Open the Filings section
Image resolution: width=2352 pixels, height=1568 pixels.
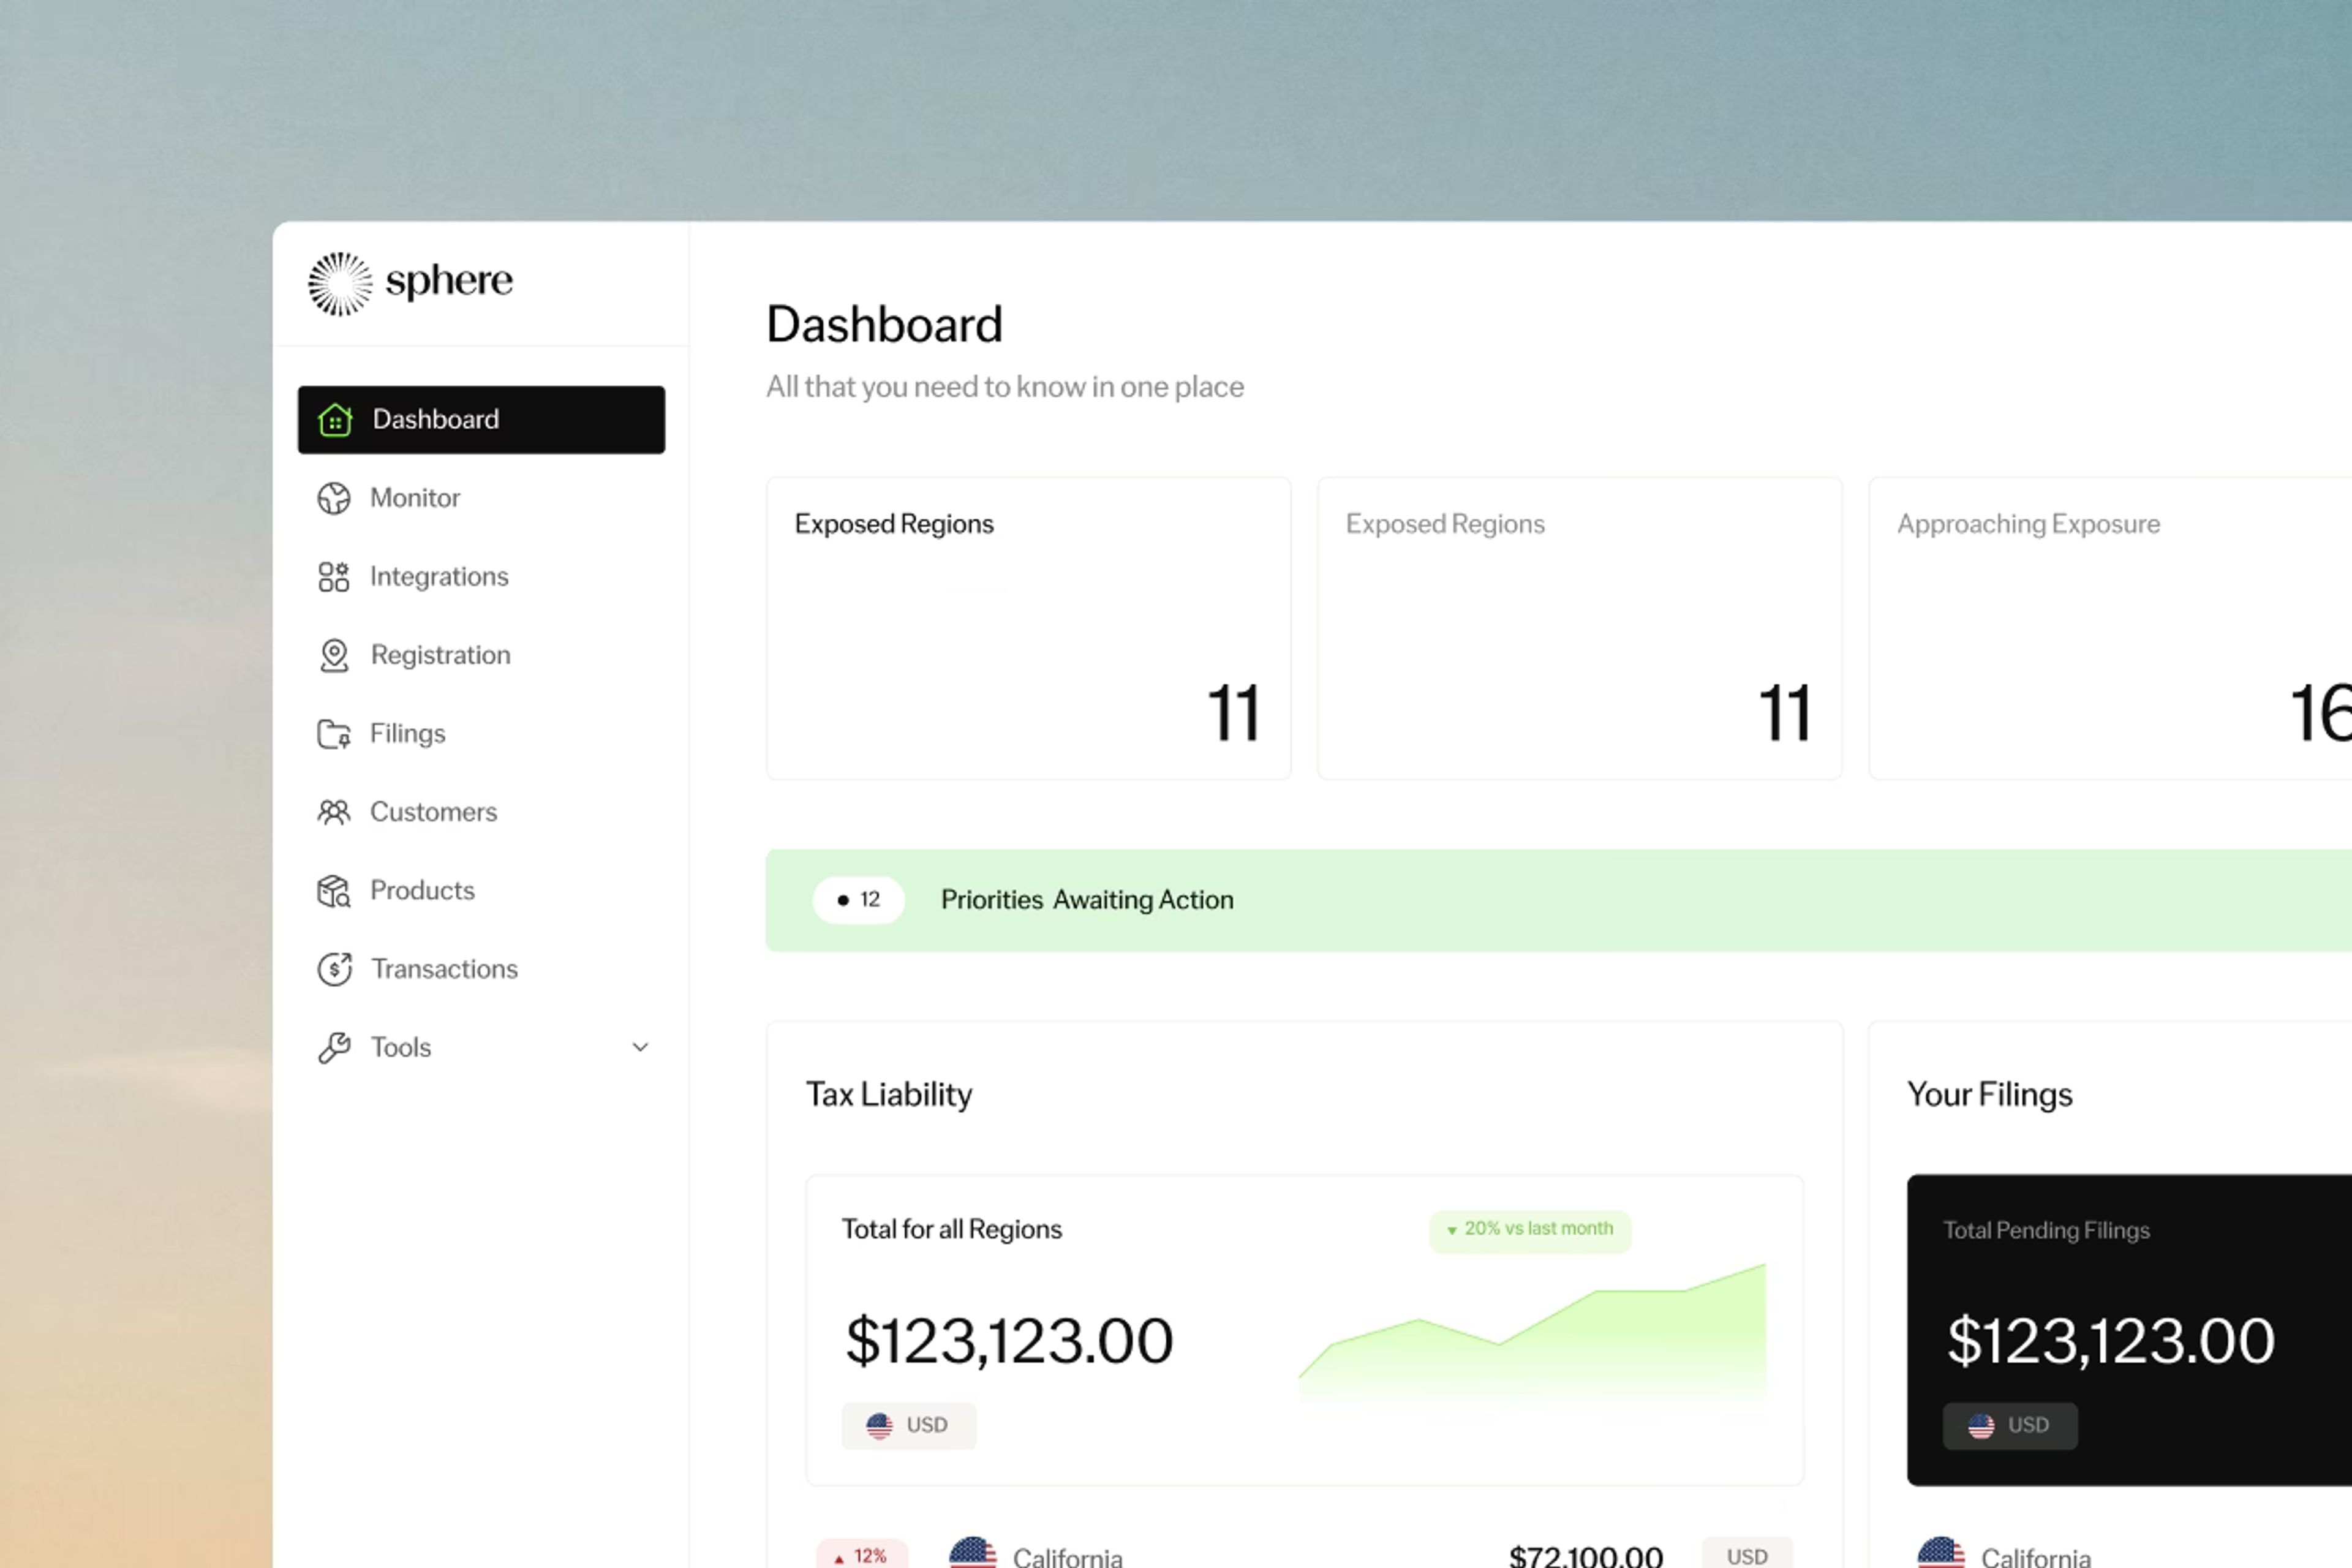pyautogui.click(x=408, y=734)
